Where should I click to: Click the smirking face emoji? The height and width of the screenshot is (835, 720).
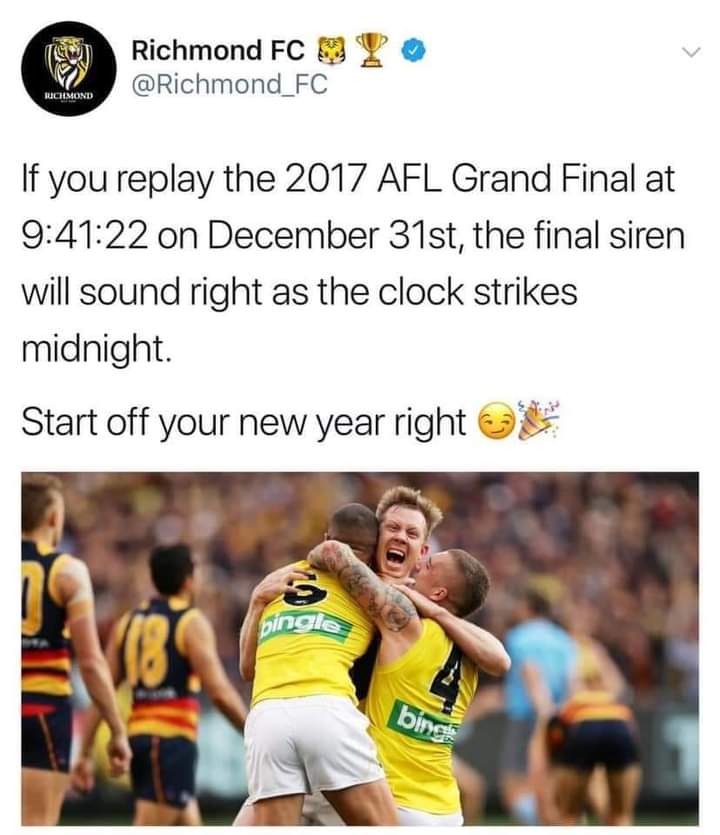497,422
